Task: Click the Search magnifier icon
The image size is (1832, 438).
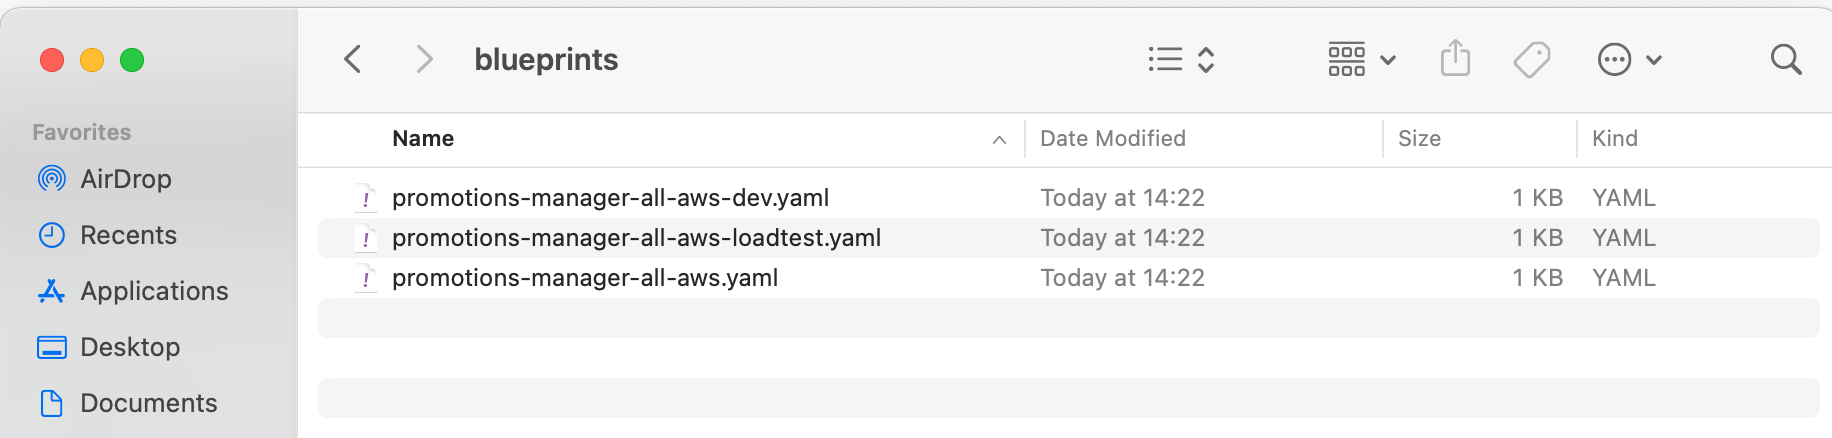Action: click(x=1786, y=60)
